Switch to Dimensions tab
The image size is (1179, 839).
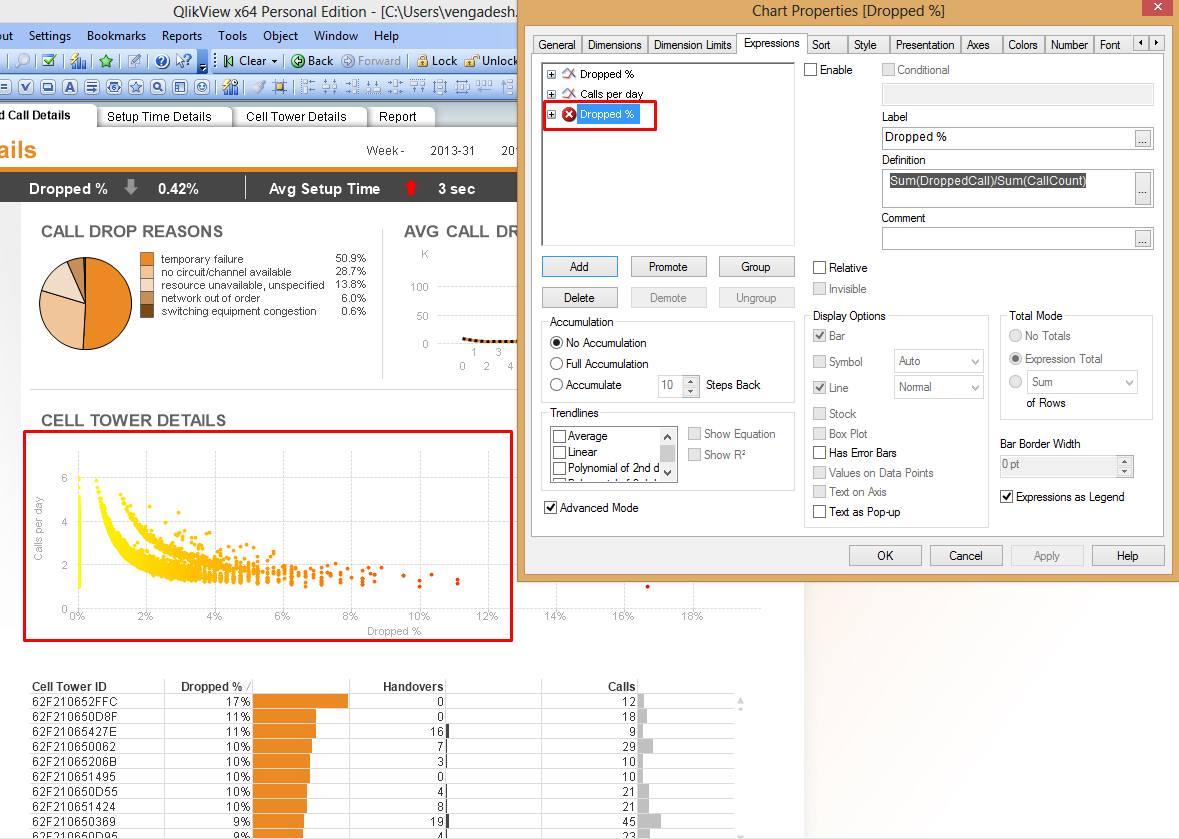point(614,45)
